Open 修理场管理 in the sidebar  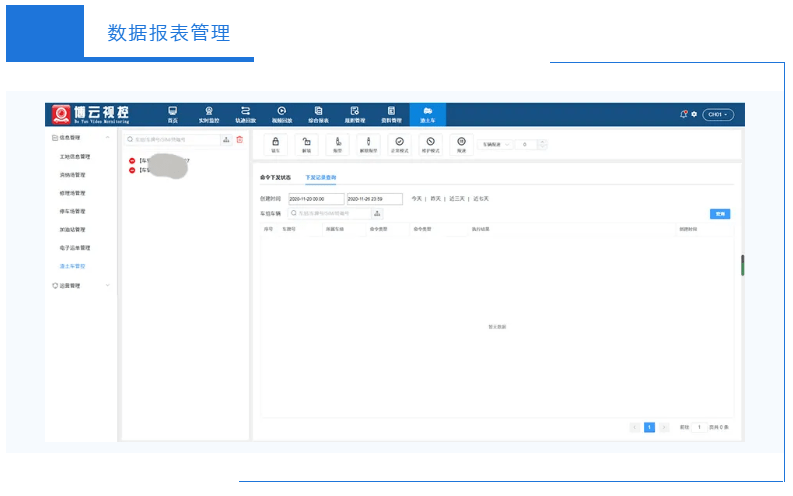pyautogui.click(x=72, y=193)
